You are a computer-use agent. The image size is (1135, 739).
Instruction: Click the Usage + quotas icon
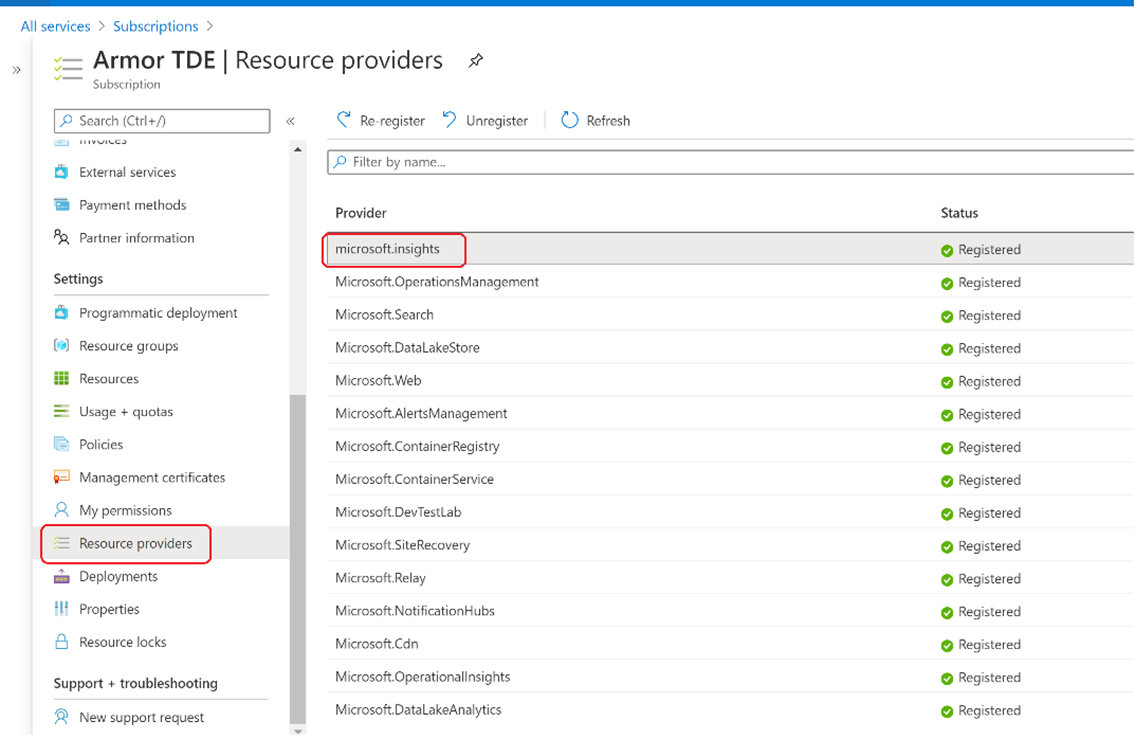(62, 412)
